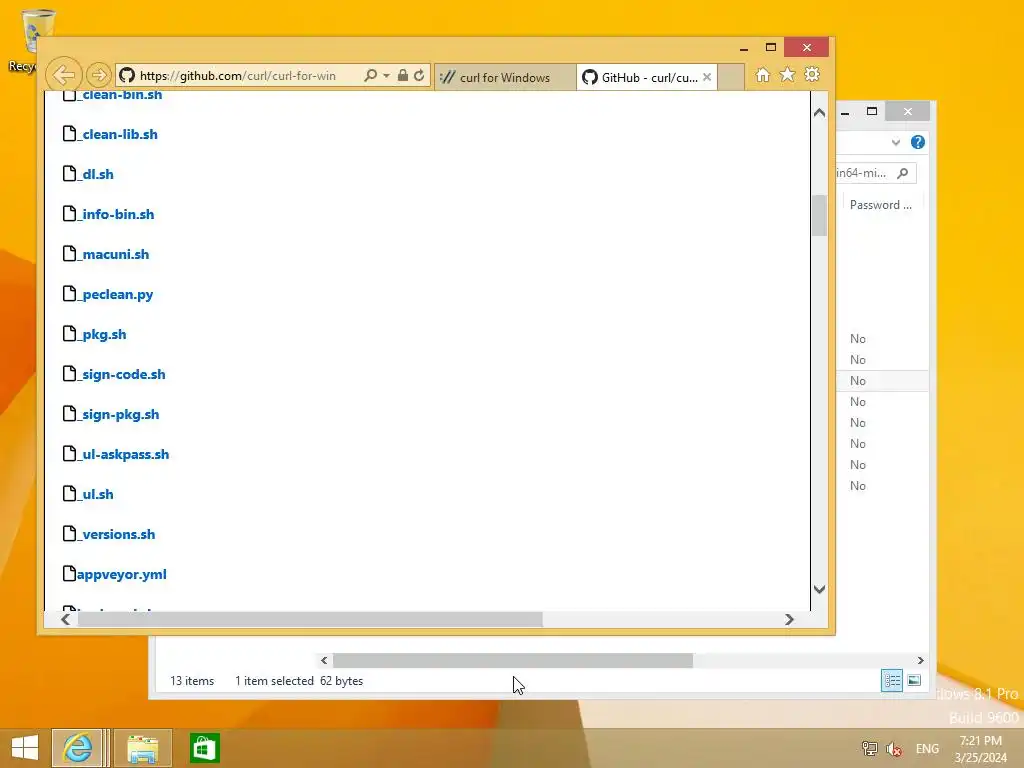The image size is (1024, 768).
Task: Close the GitHub tab with its X
Action: (x=707, y=77)
